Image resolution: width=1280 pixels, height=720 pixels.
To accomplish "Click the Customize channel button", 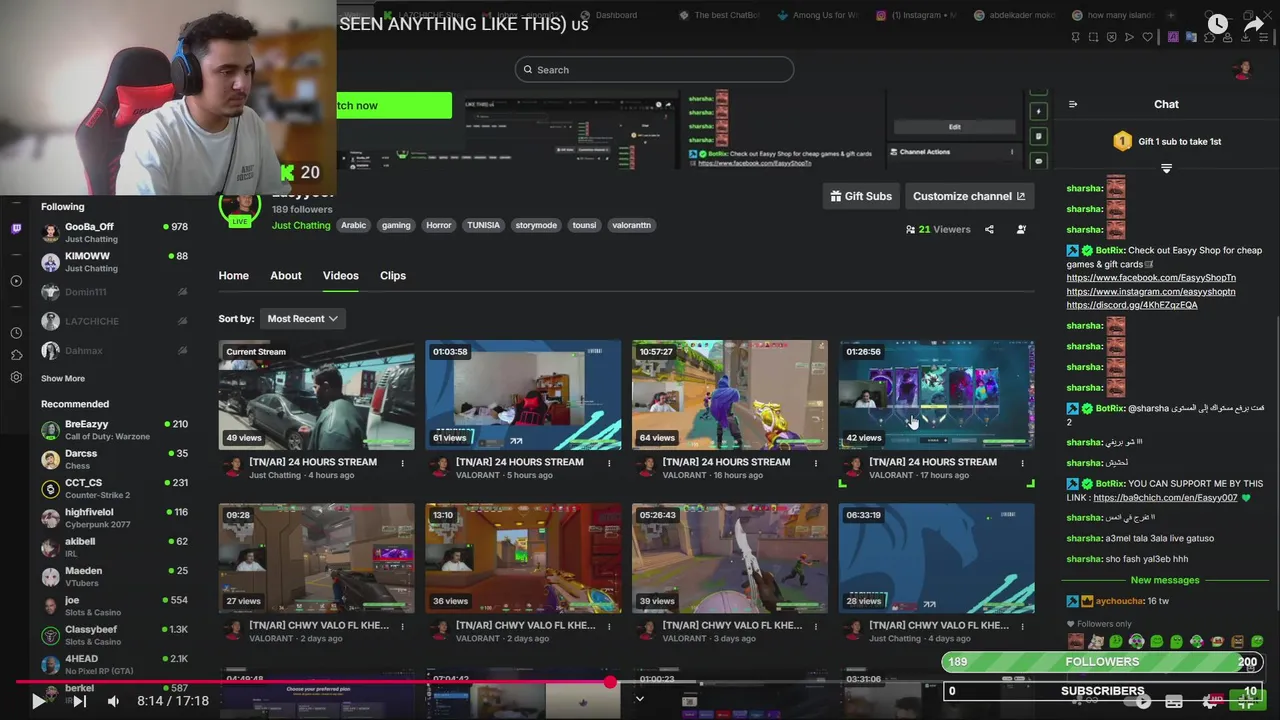I will [969, 196].
